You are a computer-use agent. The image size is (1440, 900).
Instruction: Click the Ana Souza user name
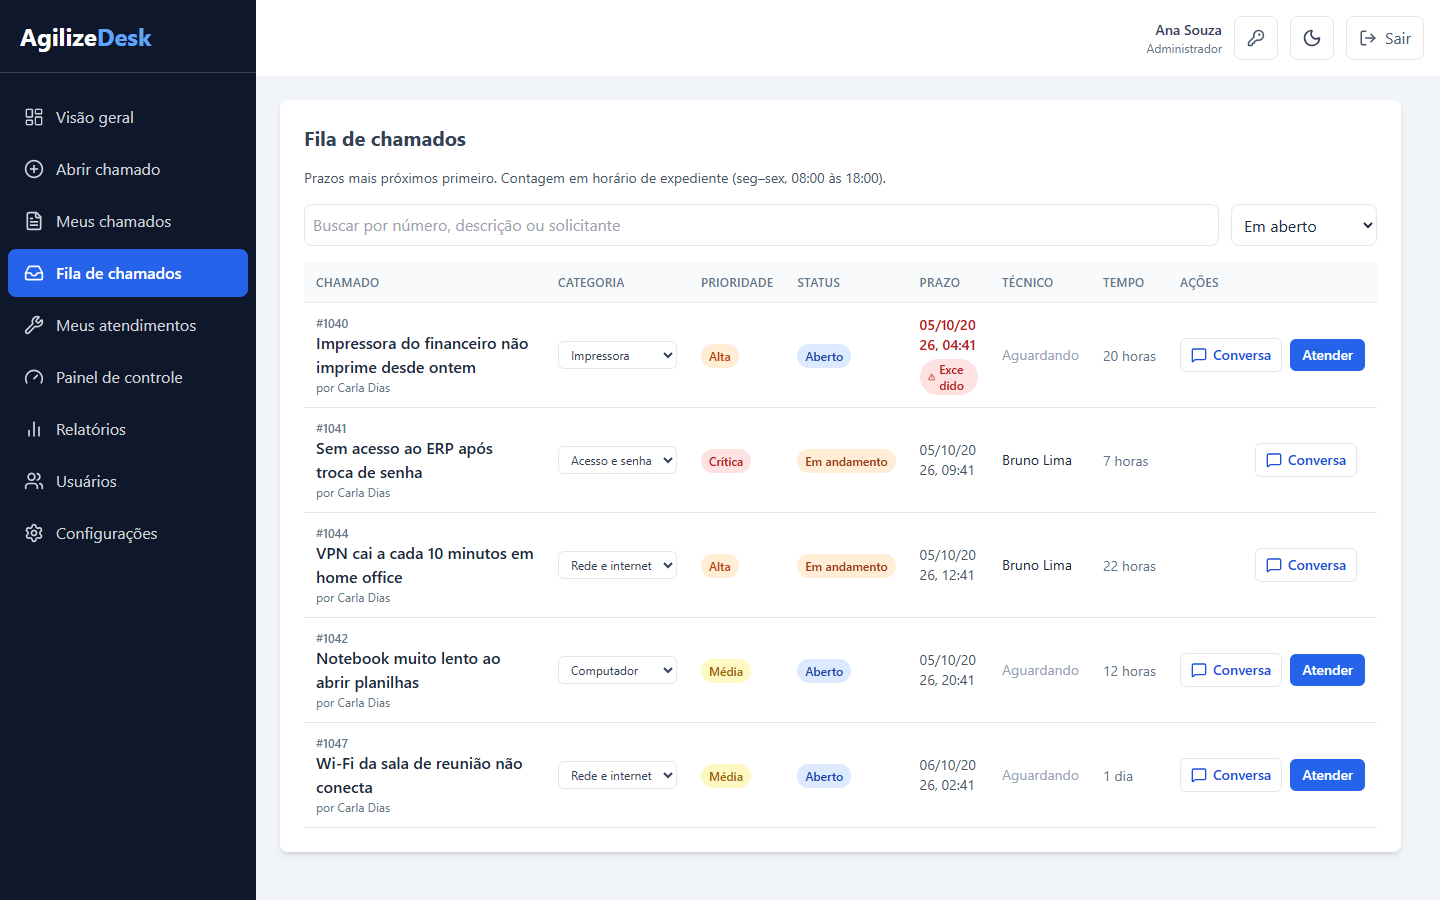1188,30
